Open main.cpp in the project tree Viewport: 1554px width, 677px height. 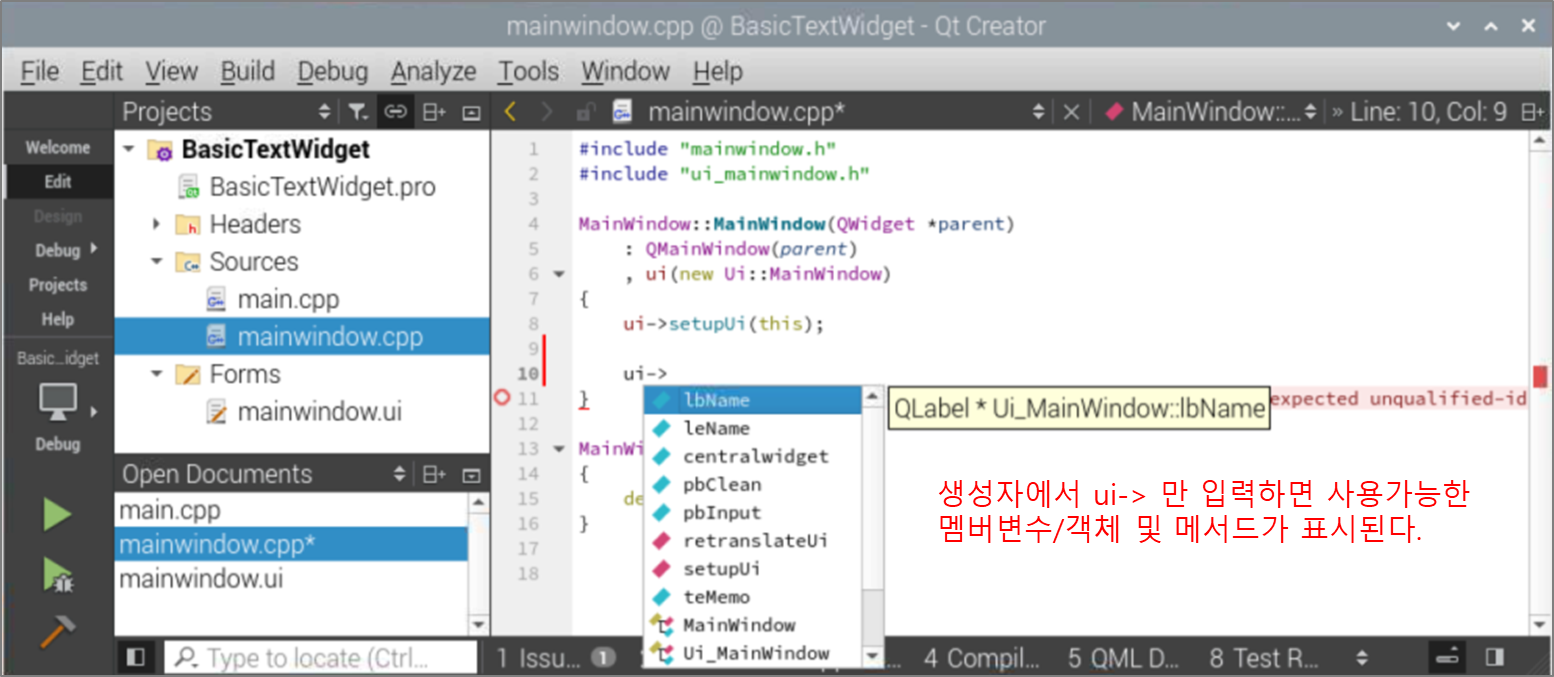(x=288, y=299)
